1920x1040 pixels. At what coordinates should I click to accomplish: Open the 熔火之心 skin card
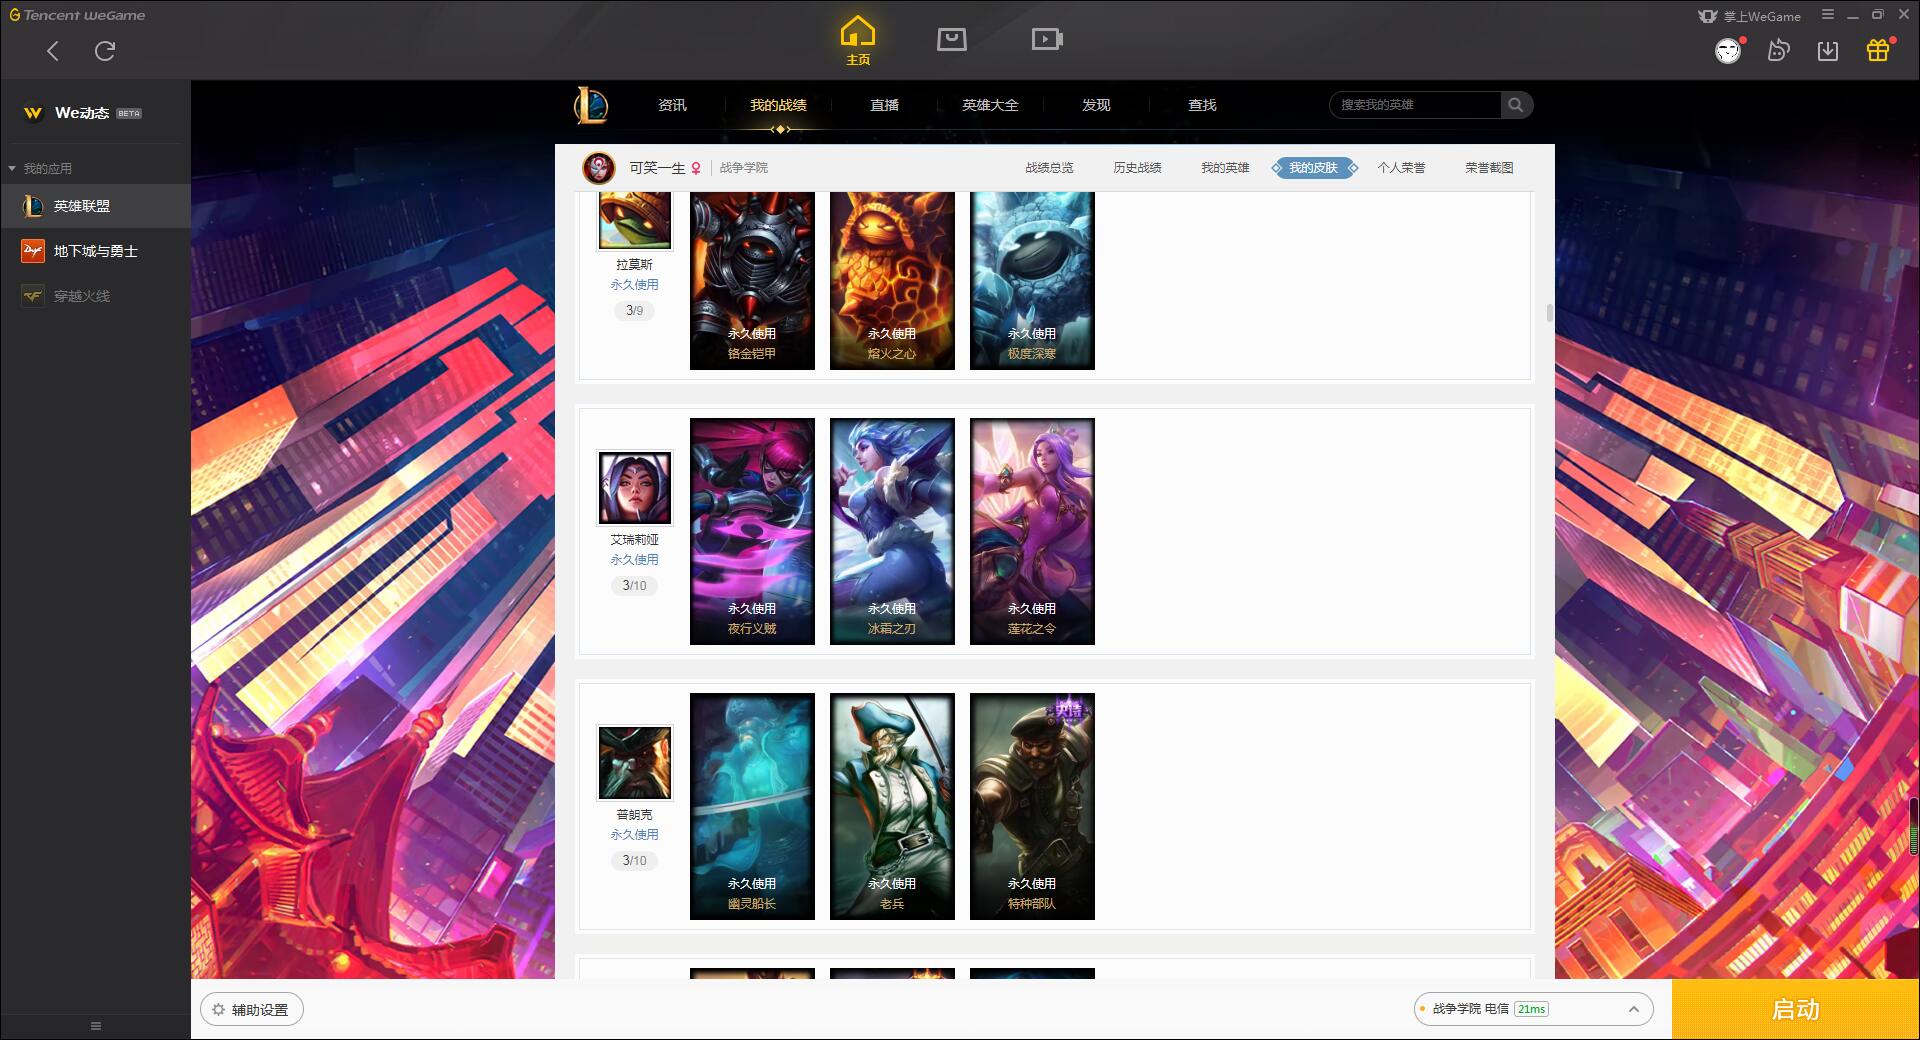click(892, 281)
